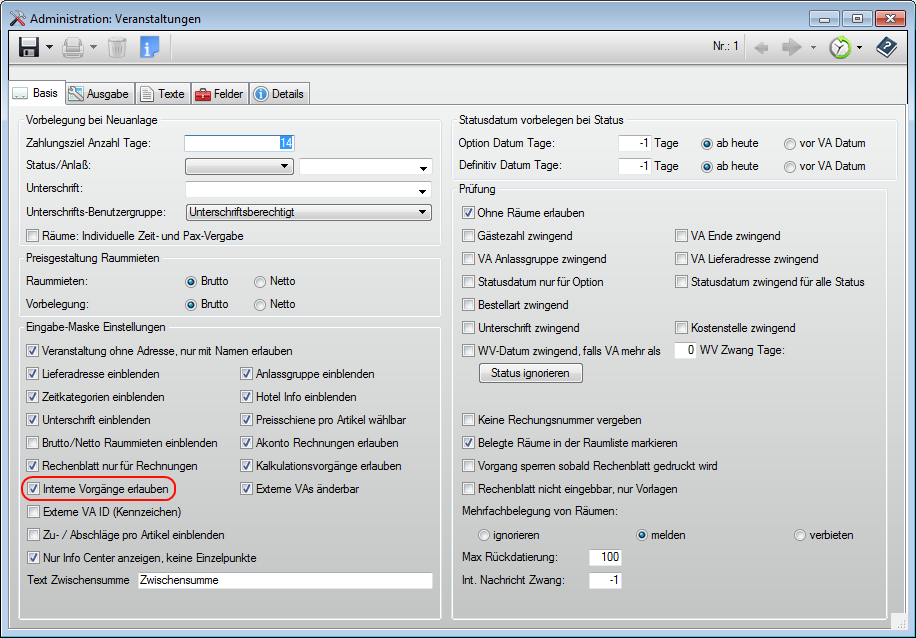This screenshot has width=916, height=638.
Task: Click the green clock history icon
Action: 840,47
